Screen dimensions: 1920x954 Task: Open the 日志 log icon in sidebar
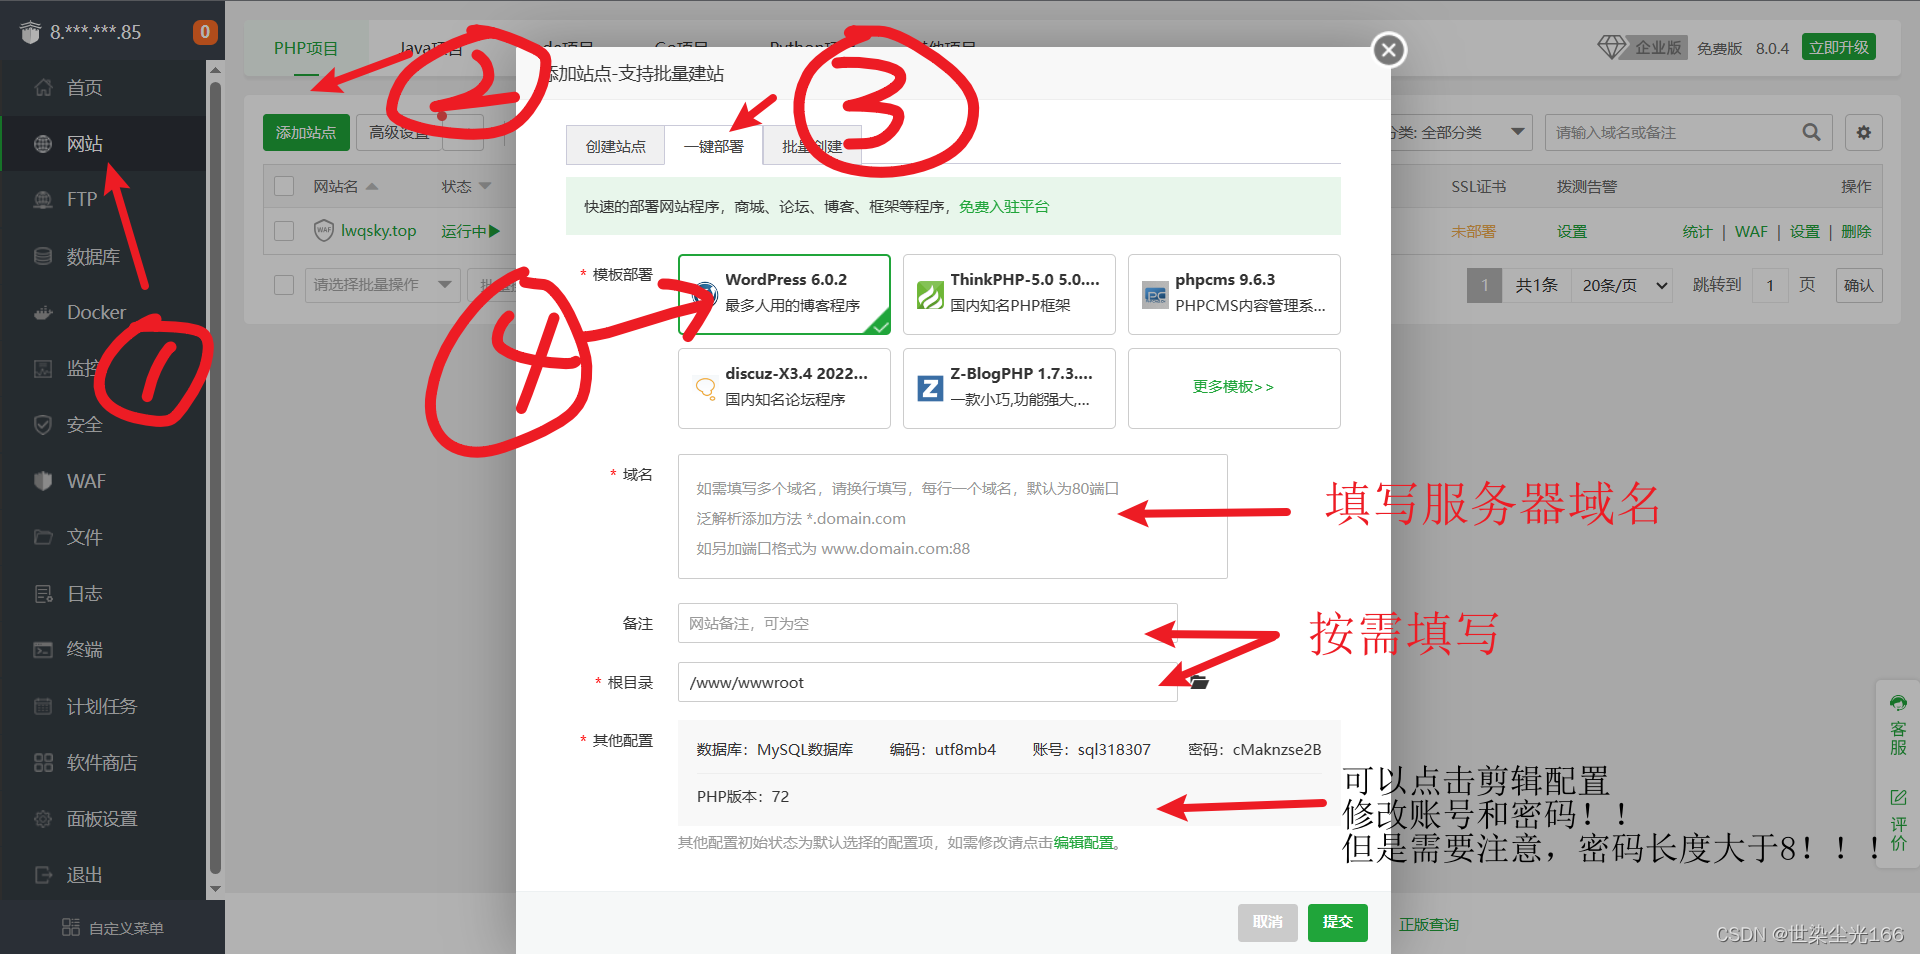(43, 594)
